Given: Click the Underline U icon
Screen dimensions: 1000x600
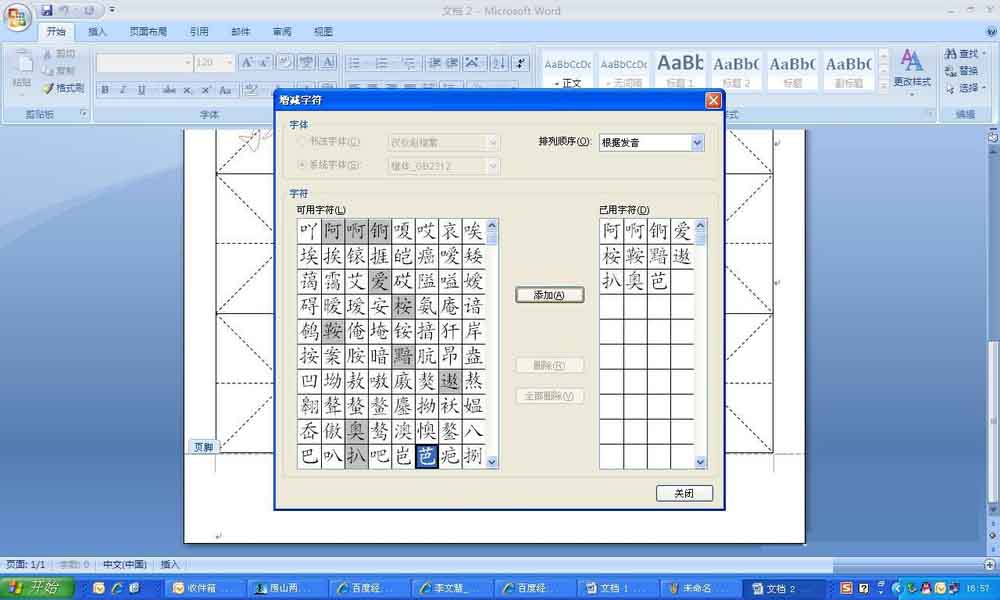Looking at the screenshot, I should pos(141,91).
